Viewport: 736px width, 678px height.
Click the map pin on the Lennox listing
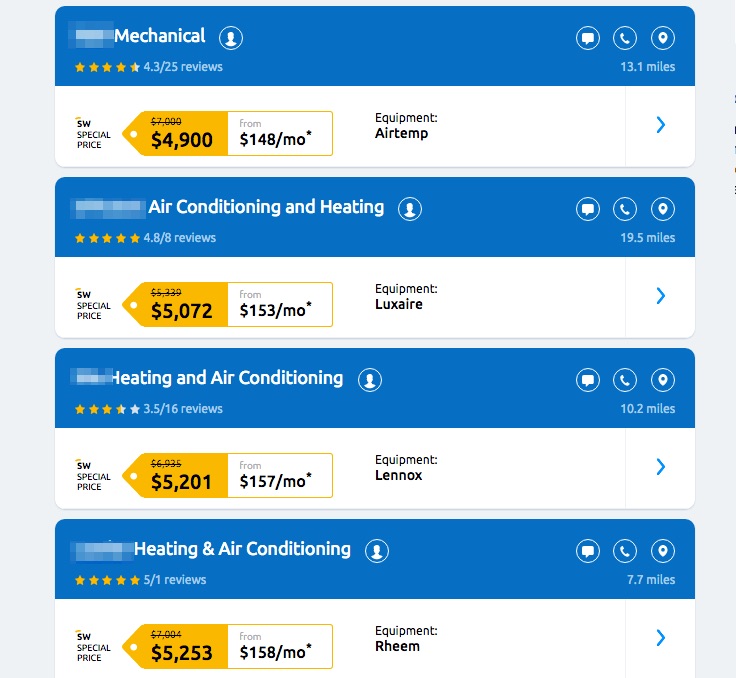tap(662, 381)
